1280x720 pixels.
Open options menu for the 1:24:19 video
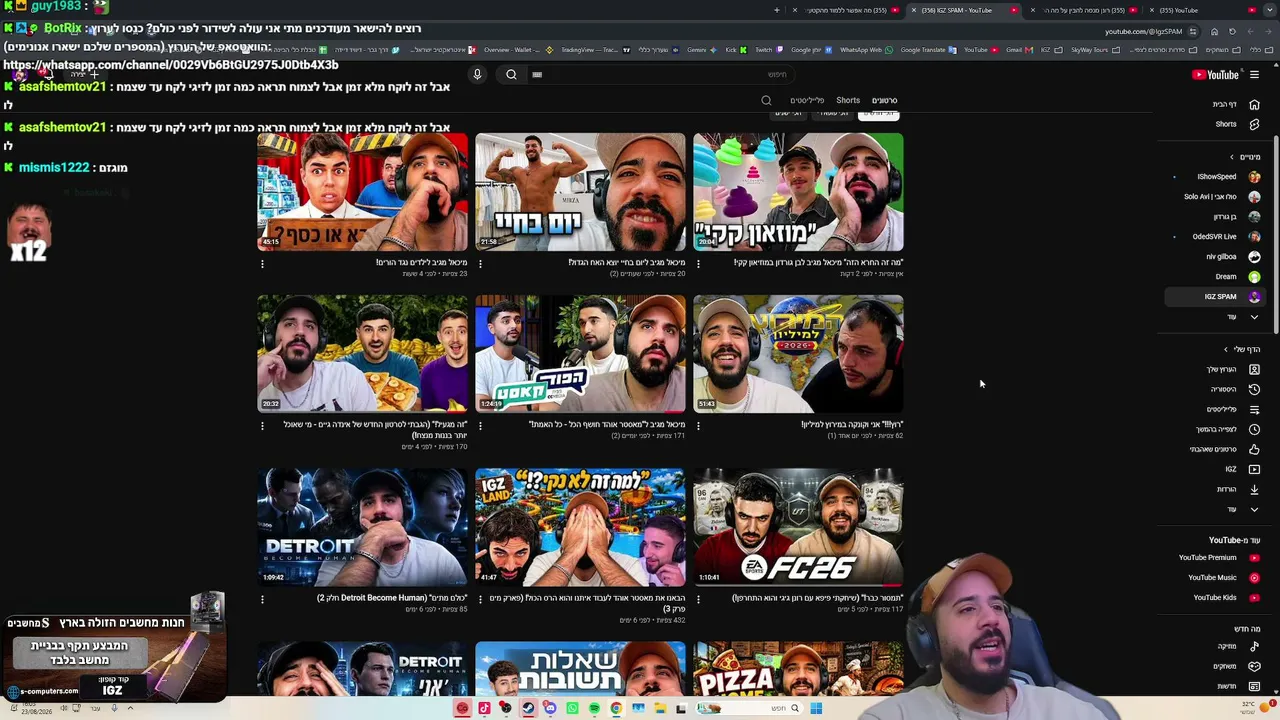480,426
